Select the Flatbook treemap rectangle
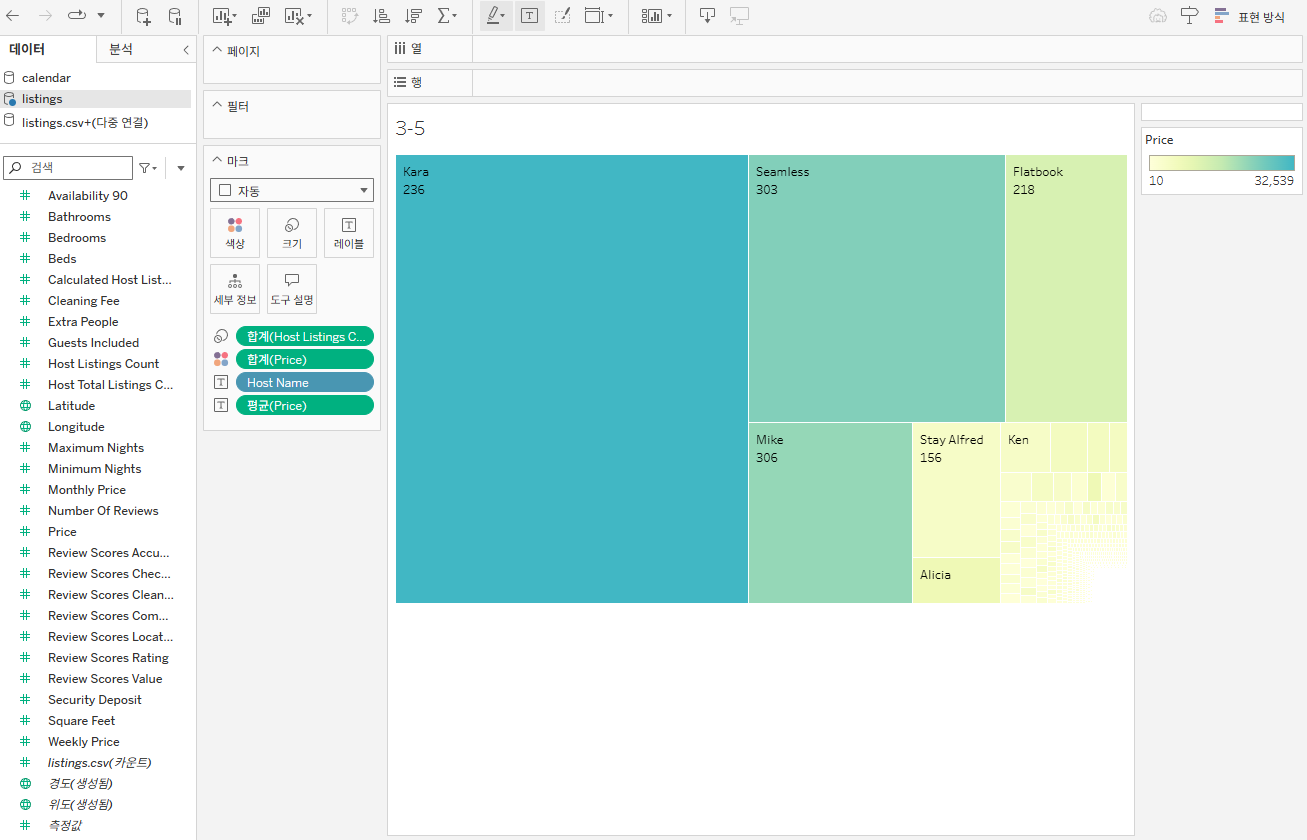Image resolution: width=1307 pixels, height=840 pixels. (1066, 288)
